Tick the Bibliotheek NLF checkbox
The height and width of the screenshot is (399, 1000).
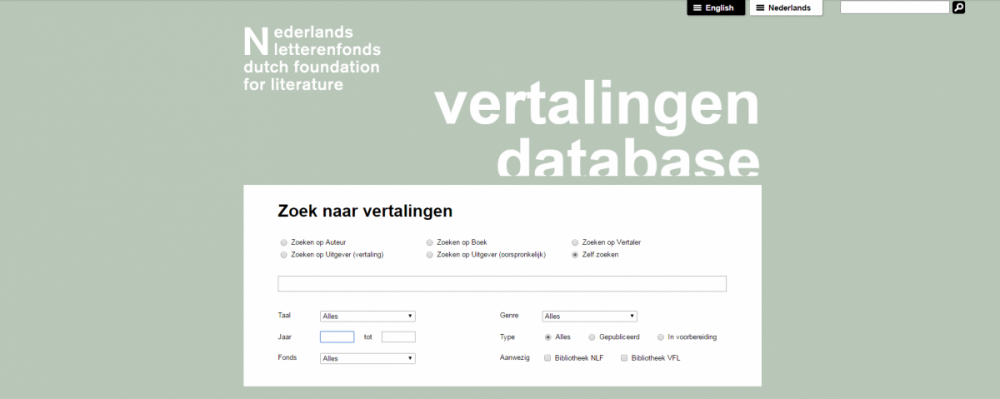pos(547,358)
